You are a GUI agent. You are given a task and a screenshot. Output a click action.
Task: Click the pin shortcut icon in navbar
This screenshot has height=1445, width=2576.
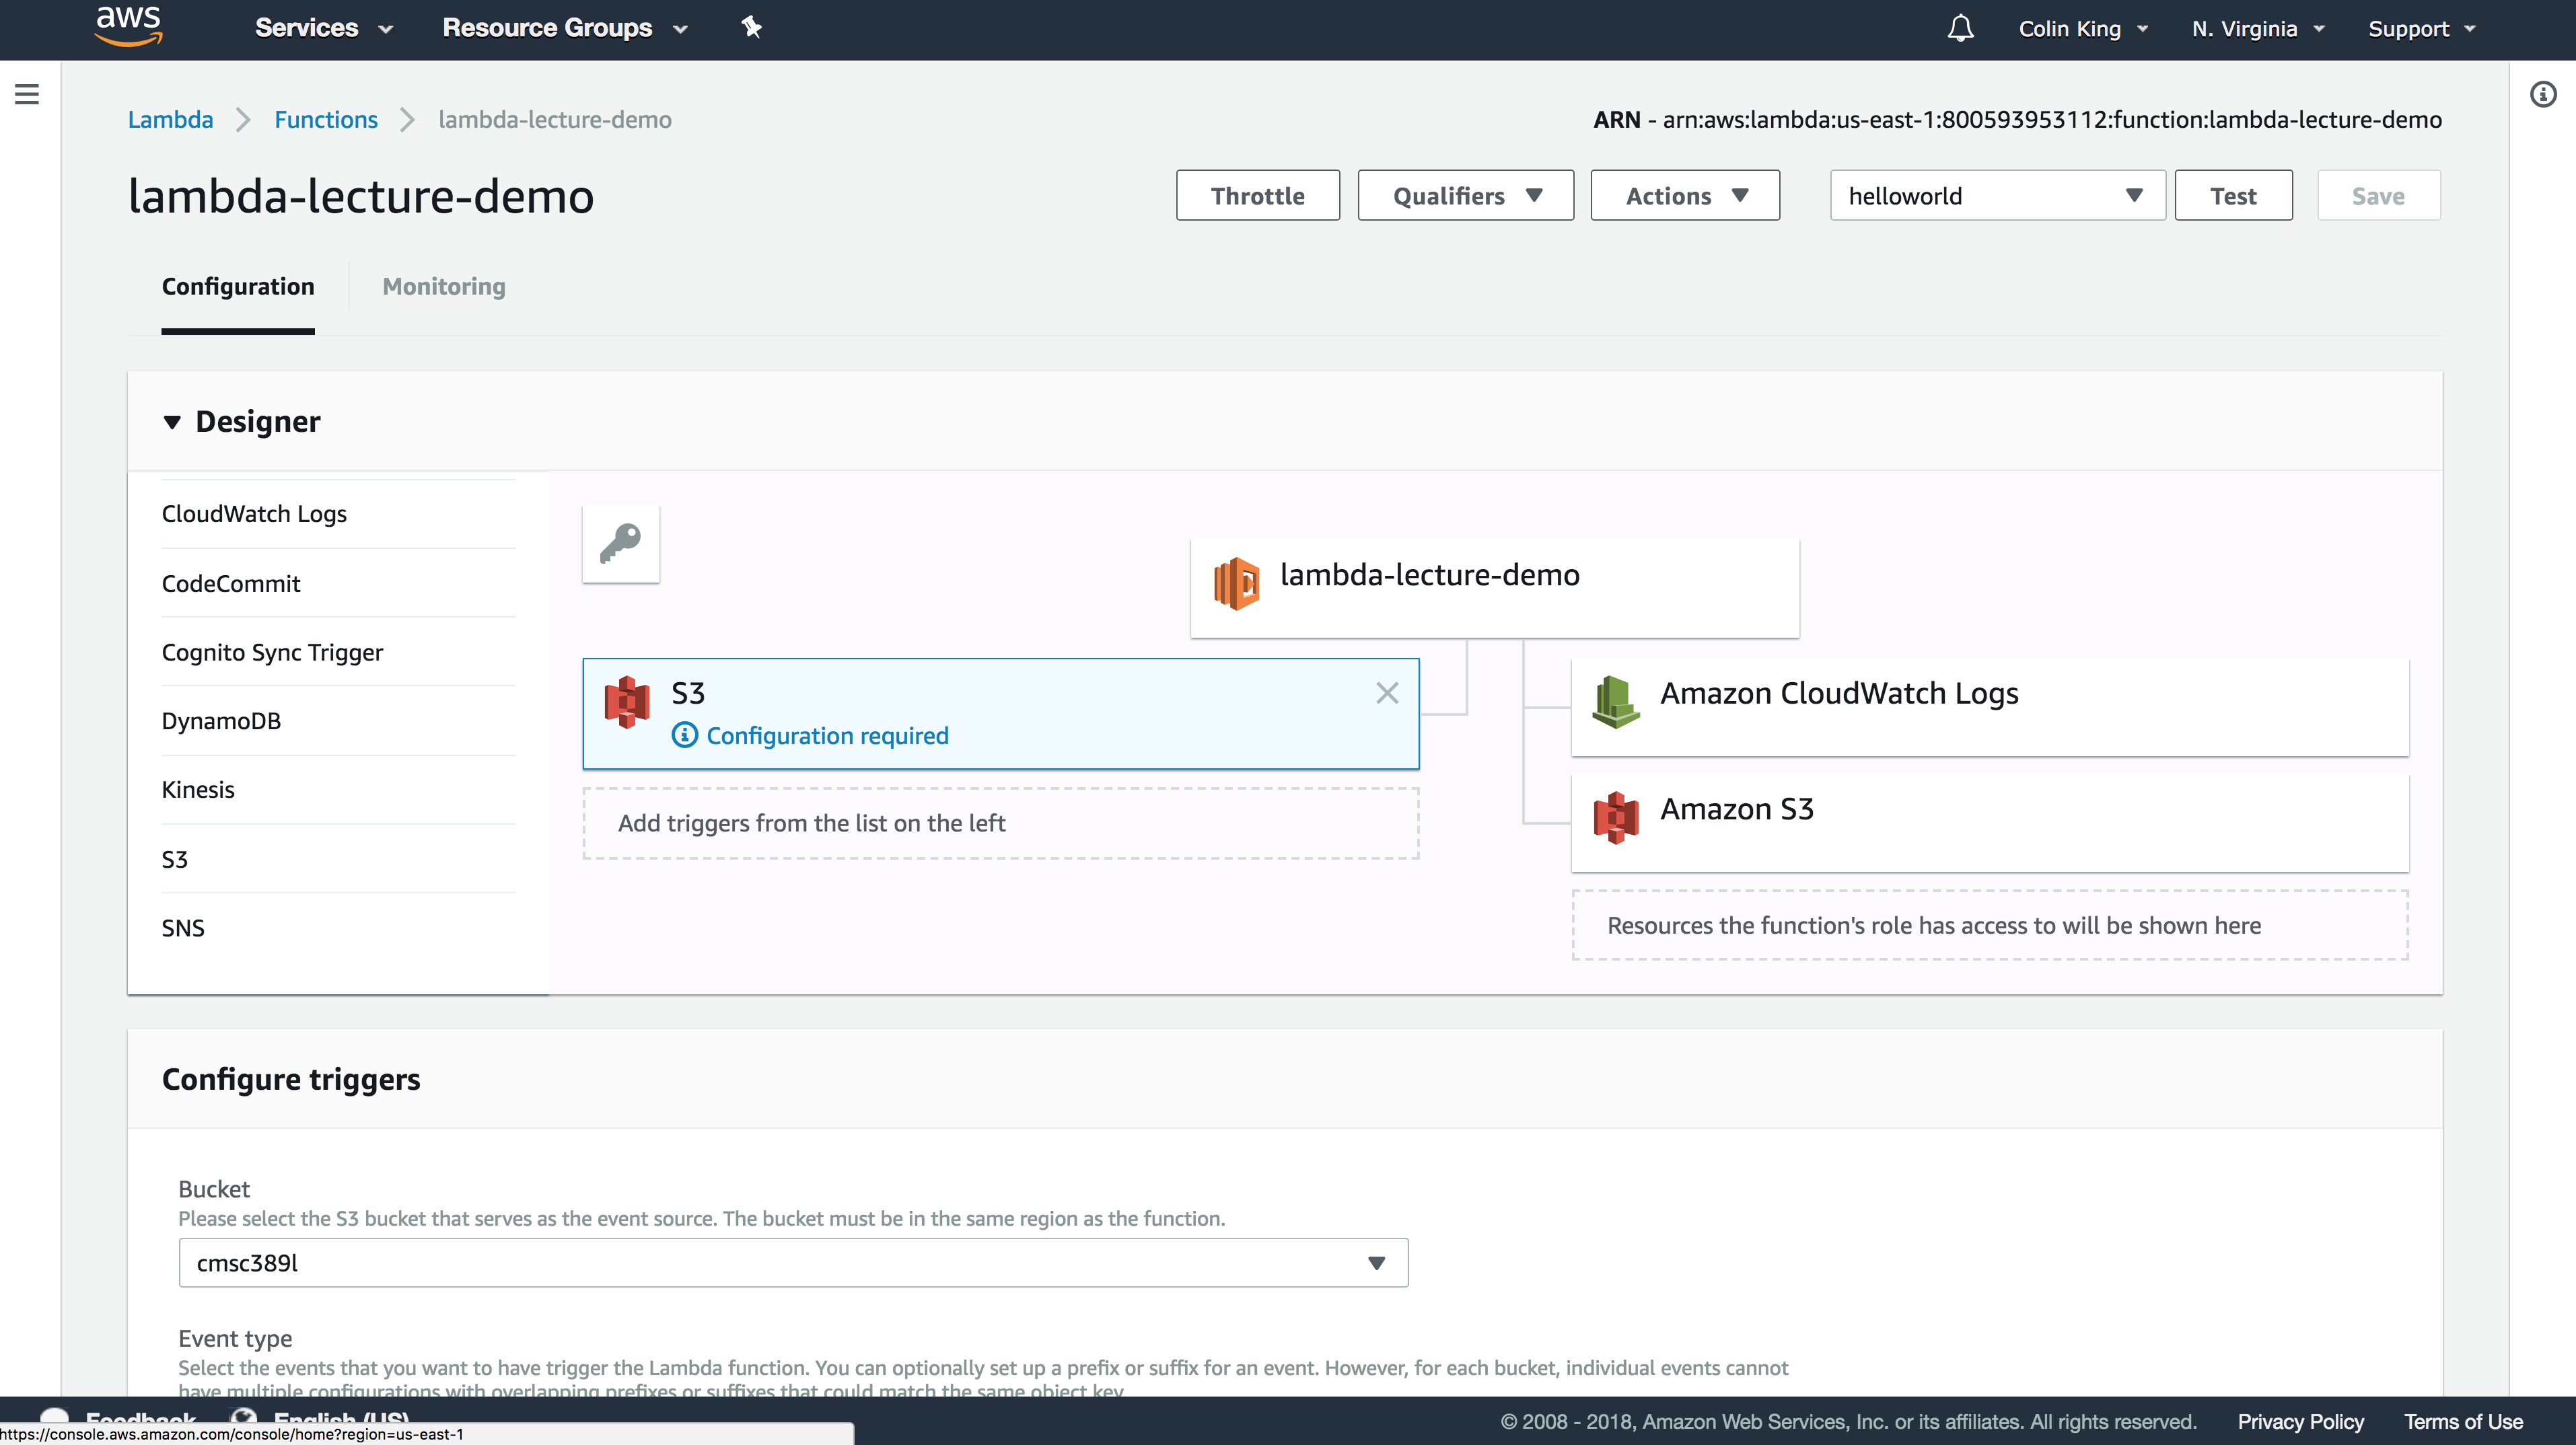751,28
